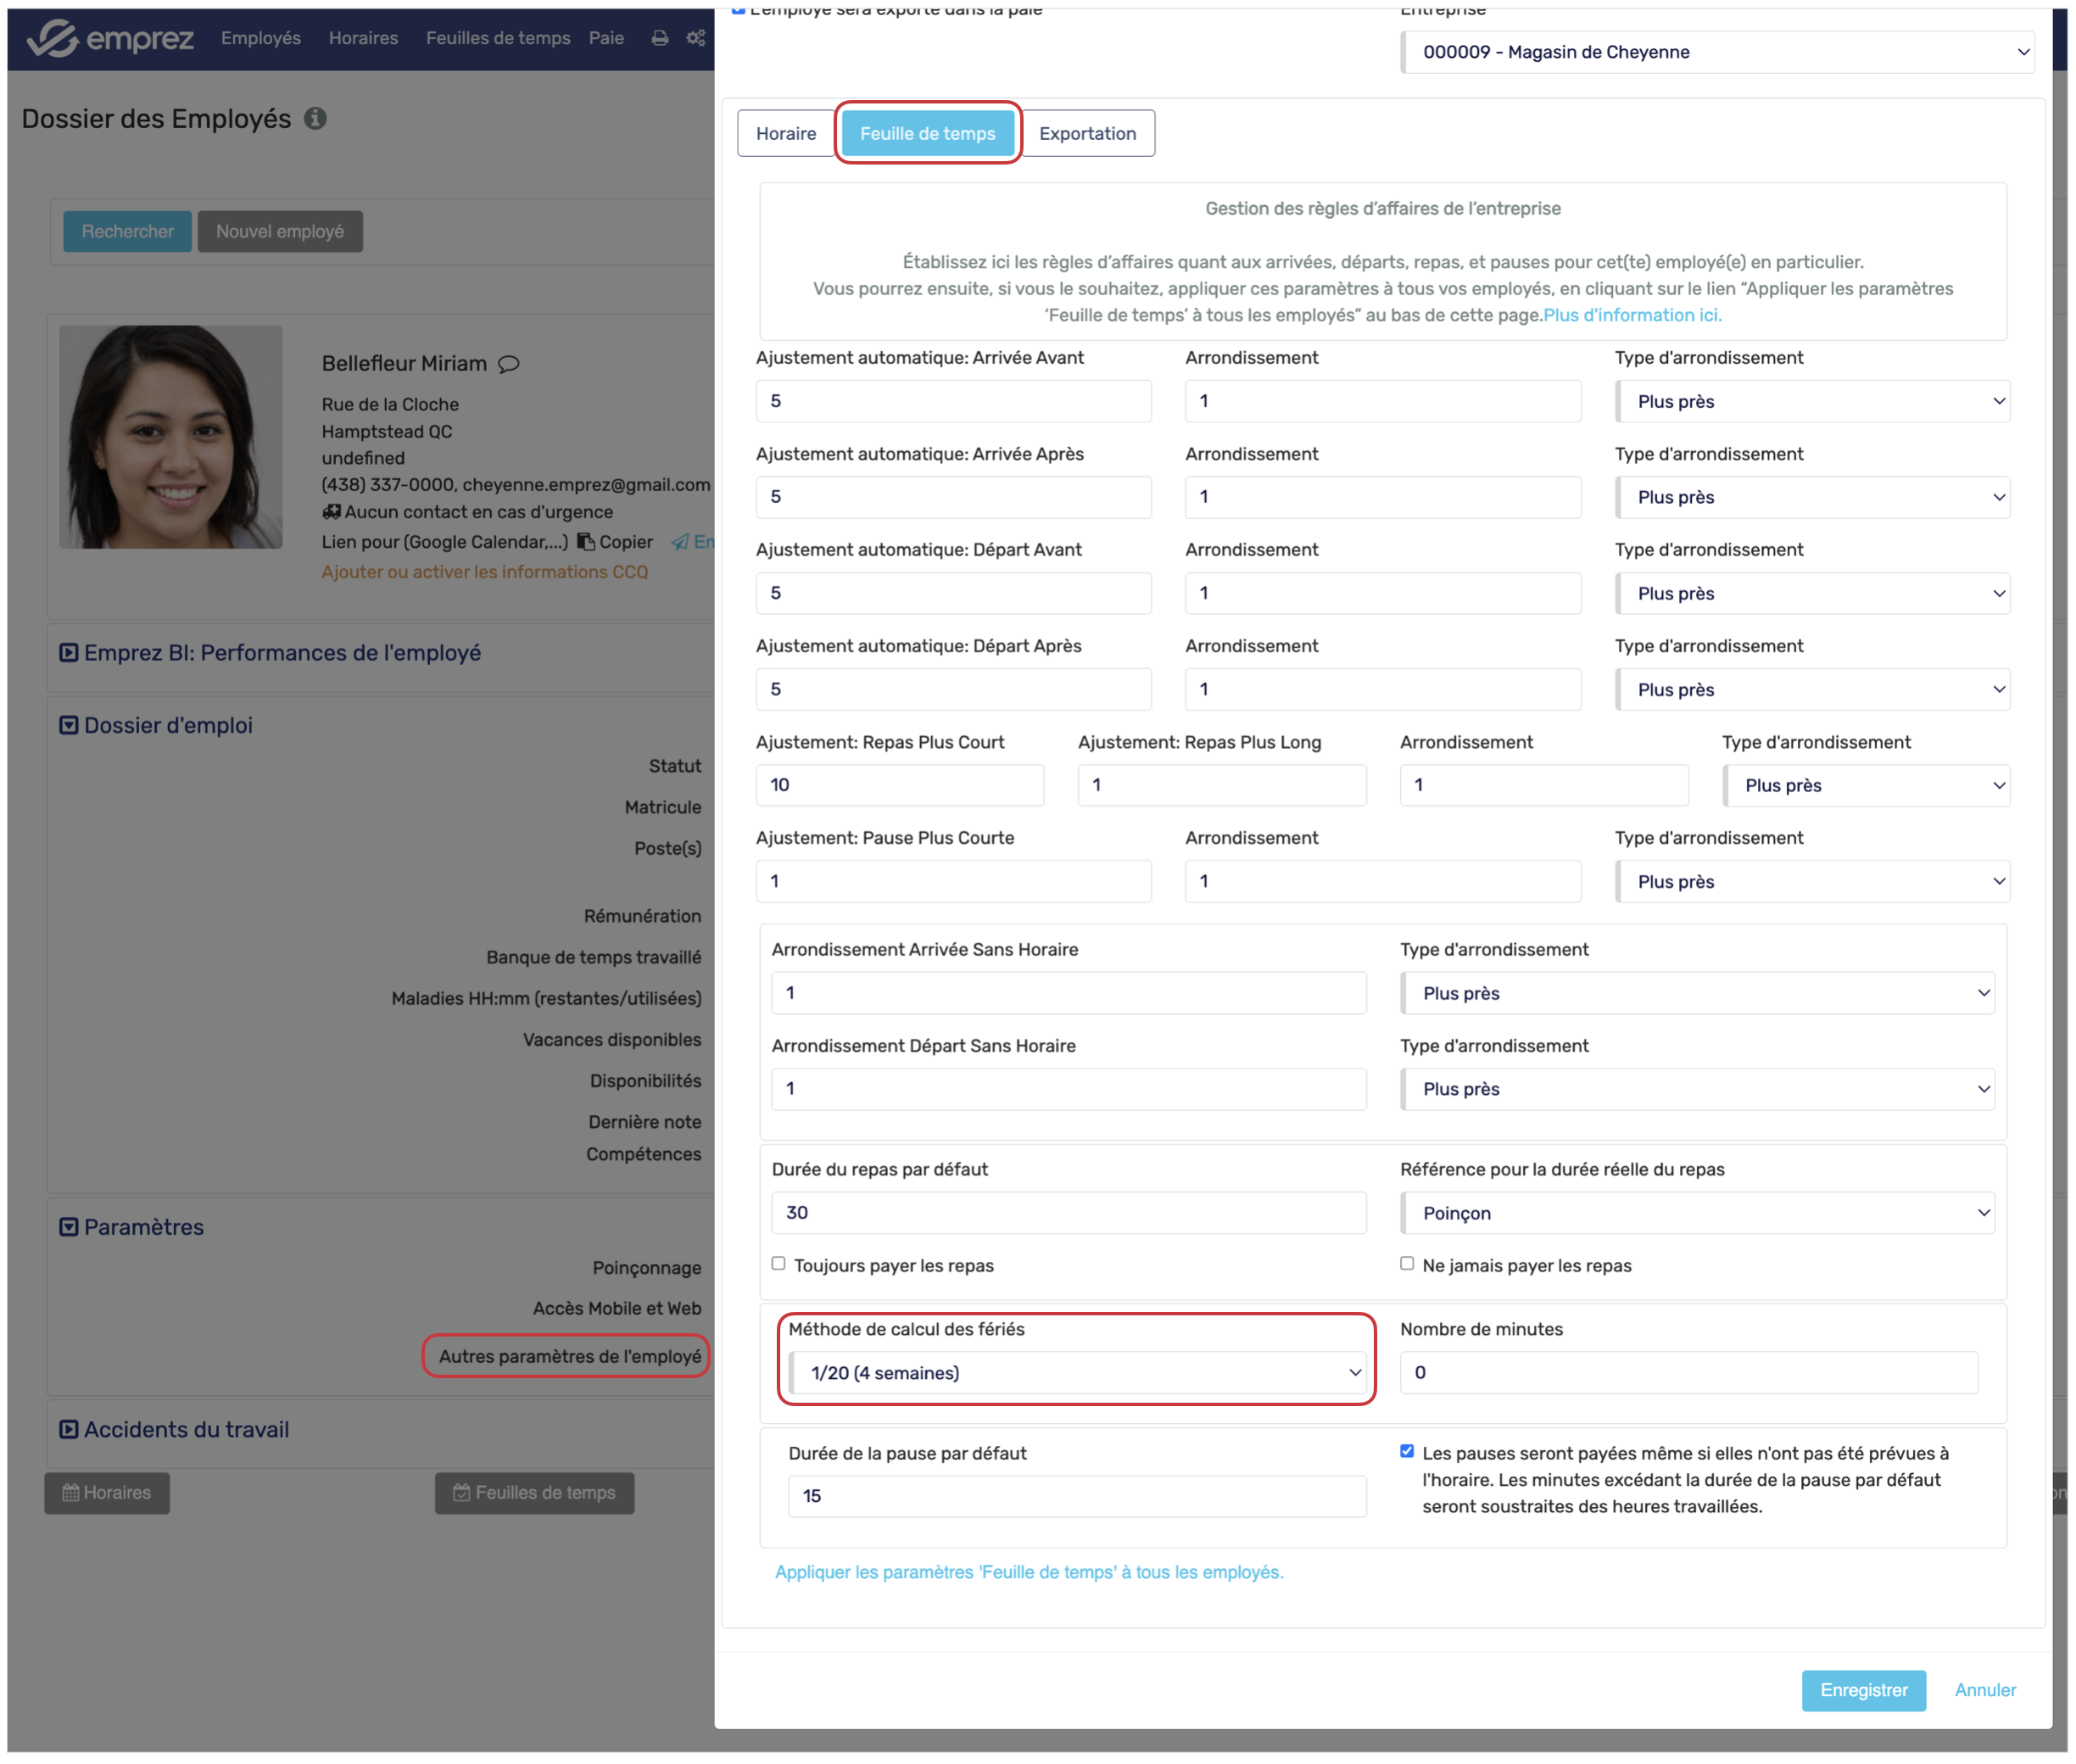Uncheck the paid pauses checkbox
Viewport: 2076px width, 1764px height.
(1407, 1452)
